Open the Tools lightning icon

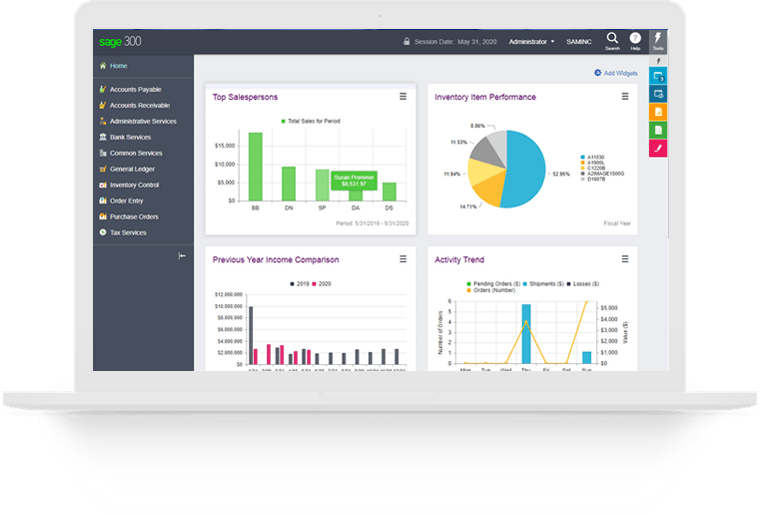pyautogui.click(x=658, y=41)
